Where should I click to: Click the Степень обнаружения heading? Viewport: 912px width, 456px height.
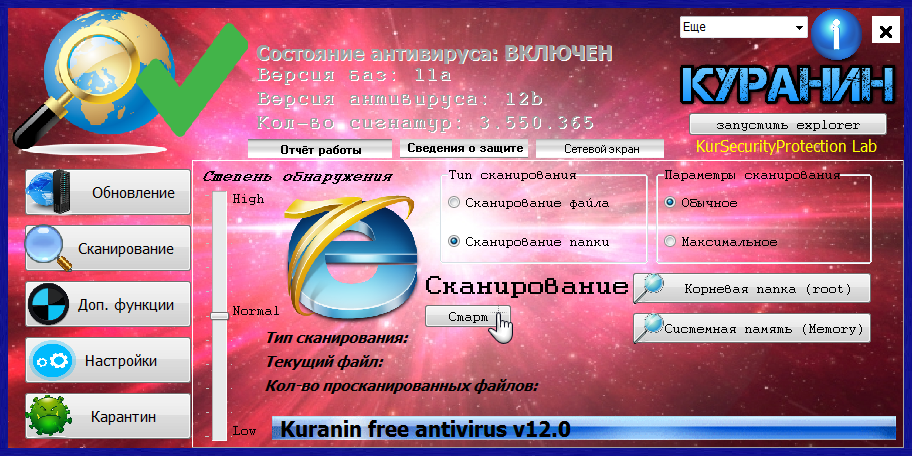tap(297, 177)
